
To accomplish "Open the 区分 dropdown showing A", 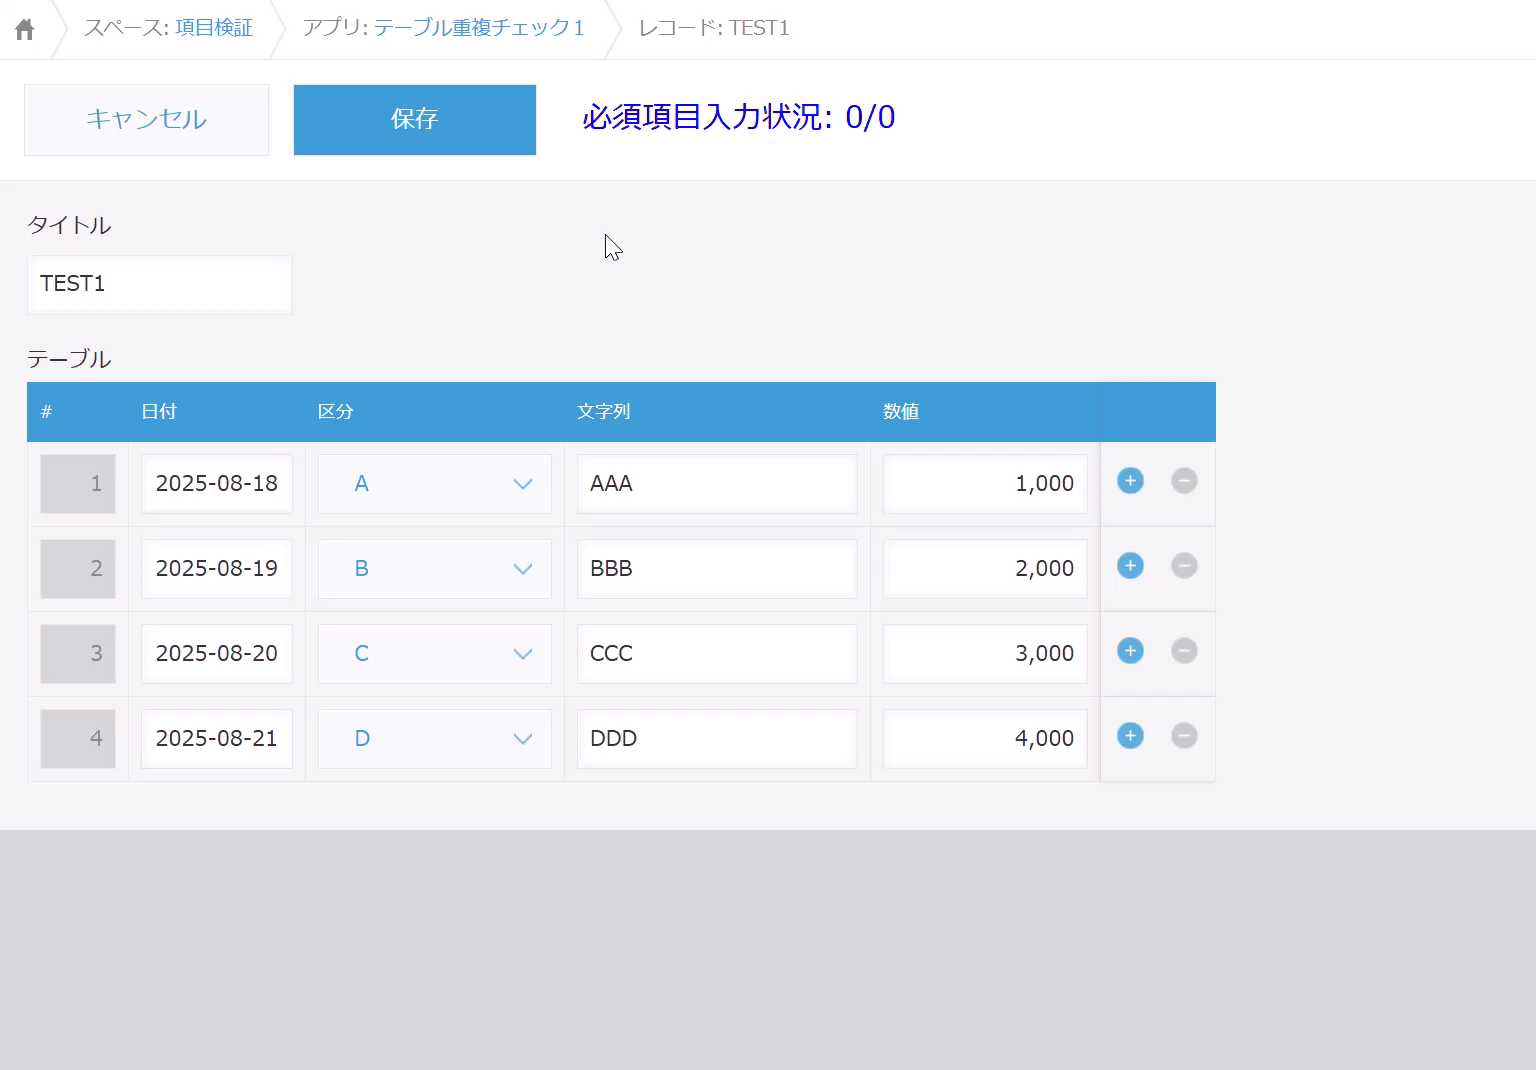I will pyautogui.click(x=435, y=484).
